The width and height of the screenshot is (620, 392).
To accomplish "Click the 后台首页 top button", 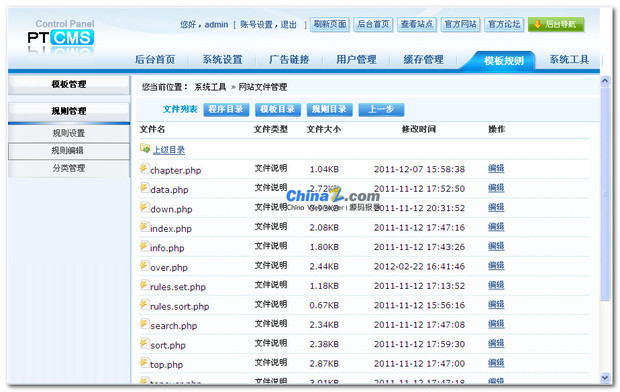I will (x=373, y=25).
